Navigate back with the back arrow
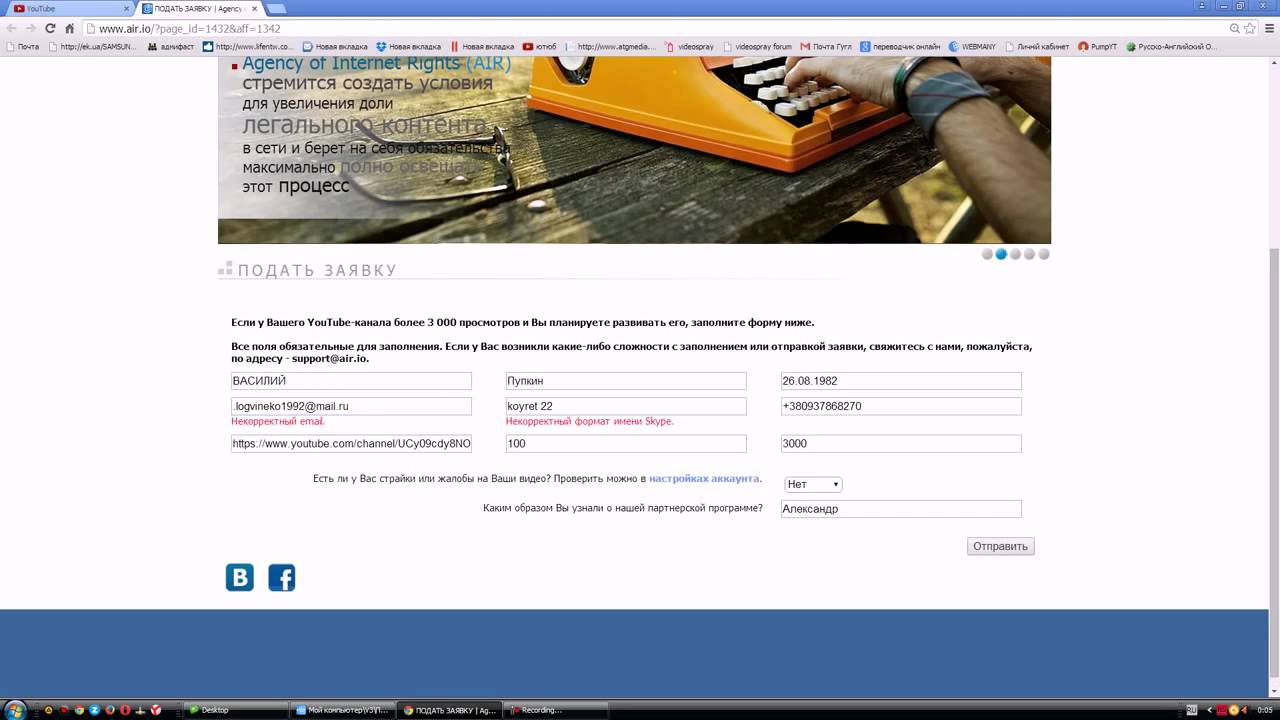This screenshot has height=720, width=1280. click(x=12, y=28)
